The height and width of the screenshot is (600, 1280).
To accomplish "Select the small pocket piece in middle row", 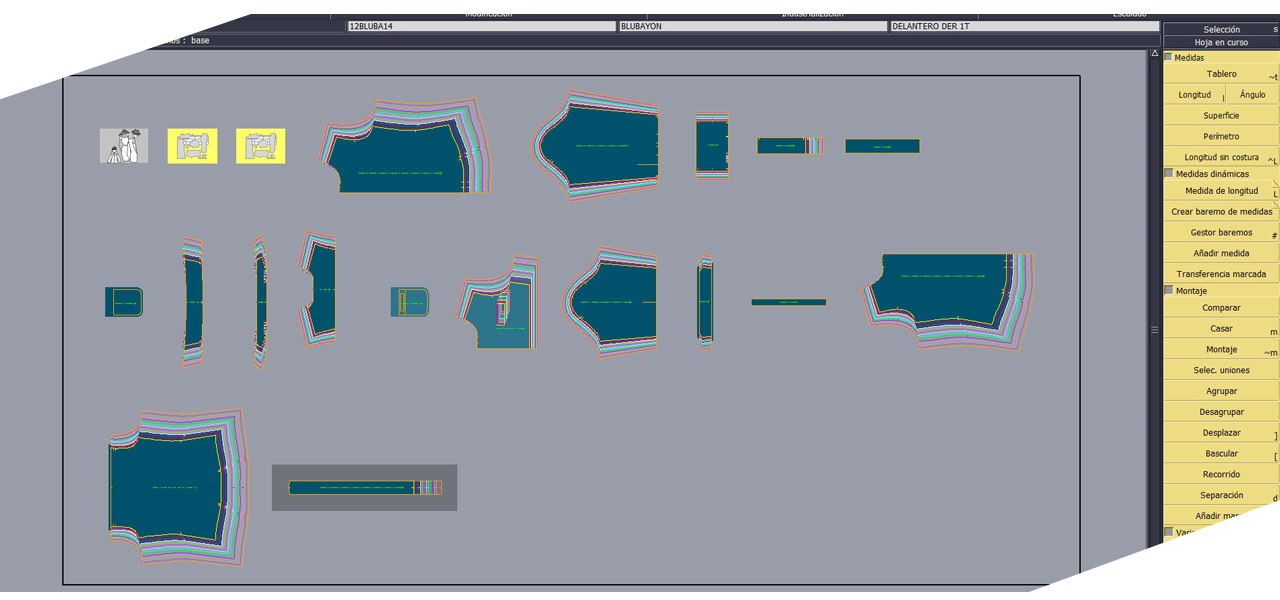I will click(x=124, y=302).
